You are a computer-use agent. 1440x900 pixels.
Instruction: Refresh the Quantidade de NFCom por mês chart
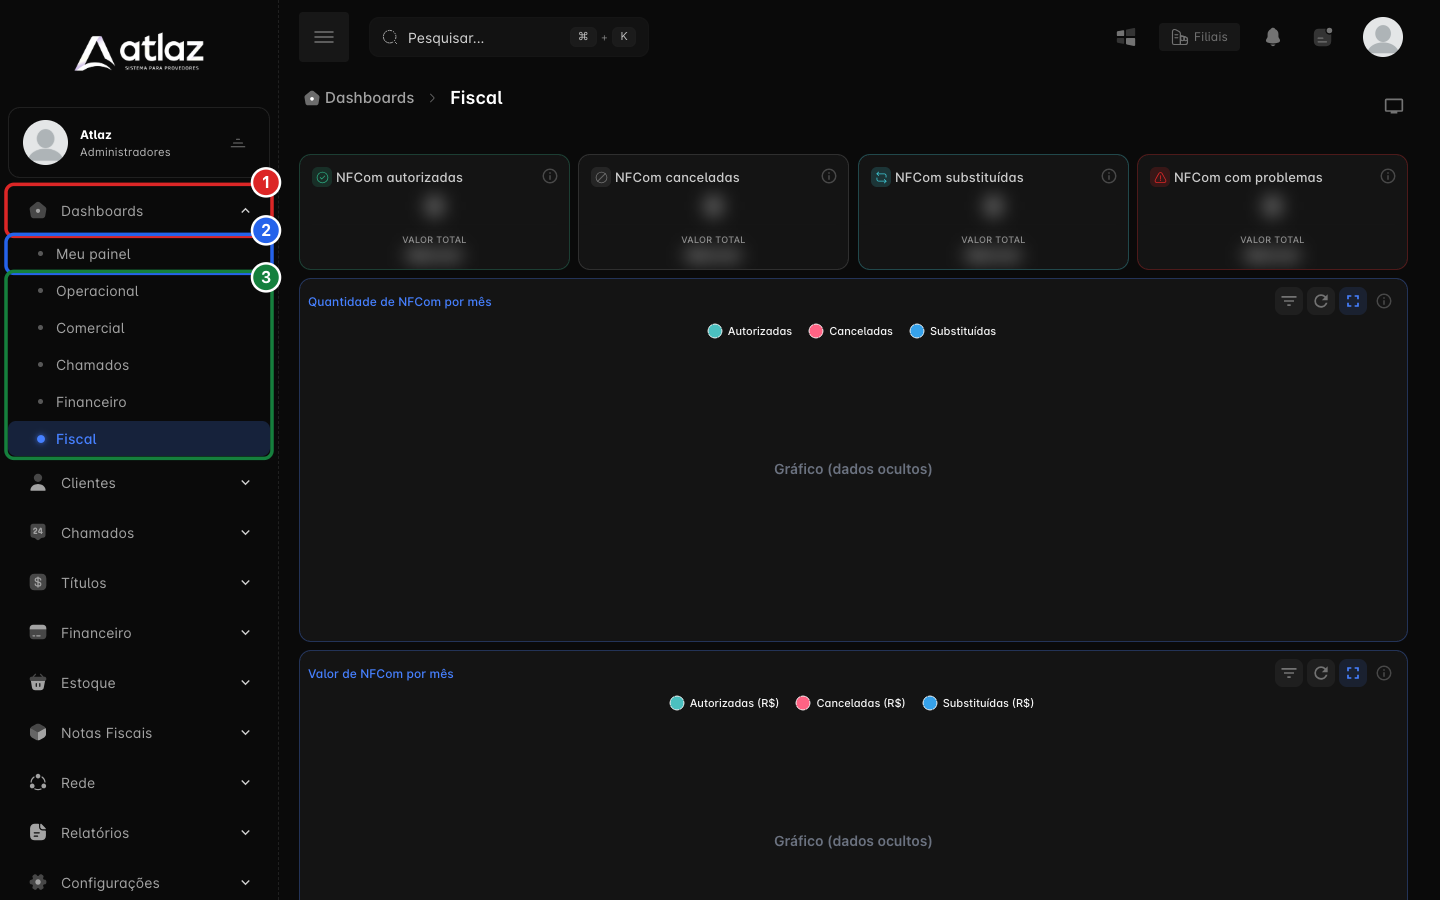click(x=1321, y=301)
